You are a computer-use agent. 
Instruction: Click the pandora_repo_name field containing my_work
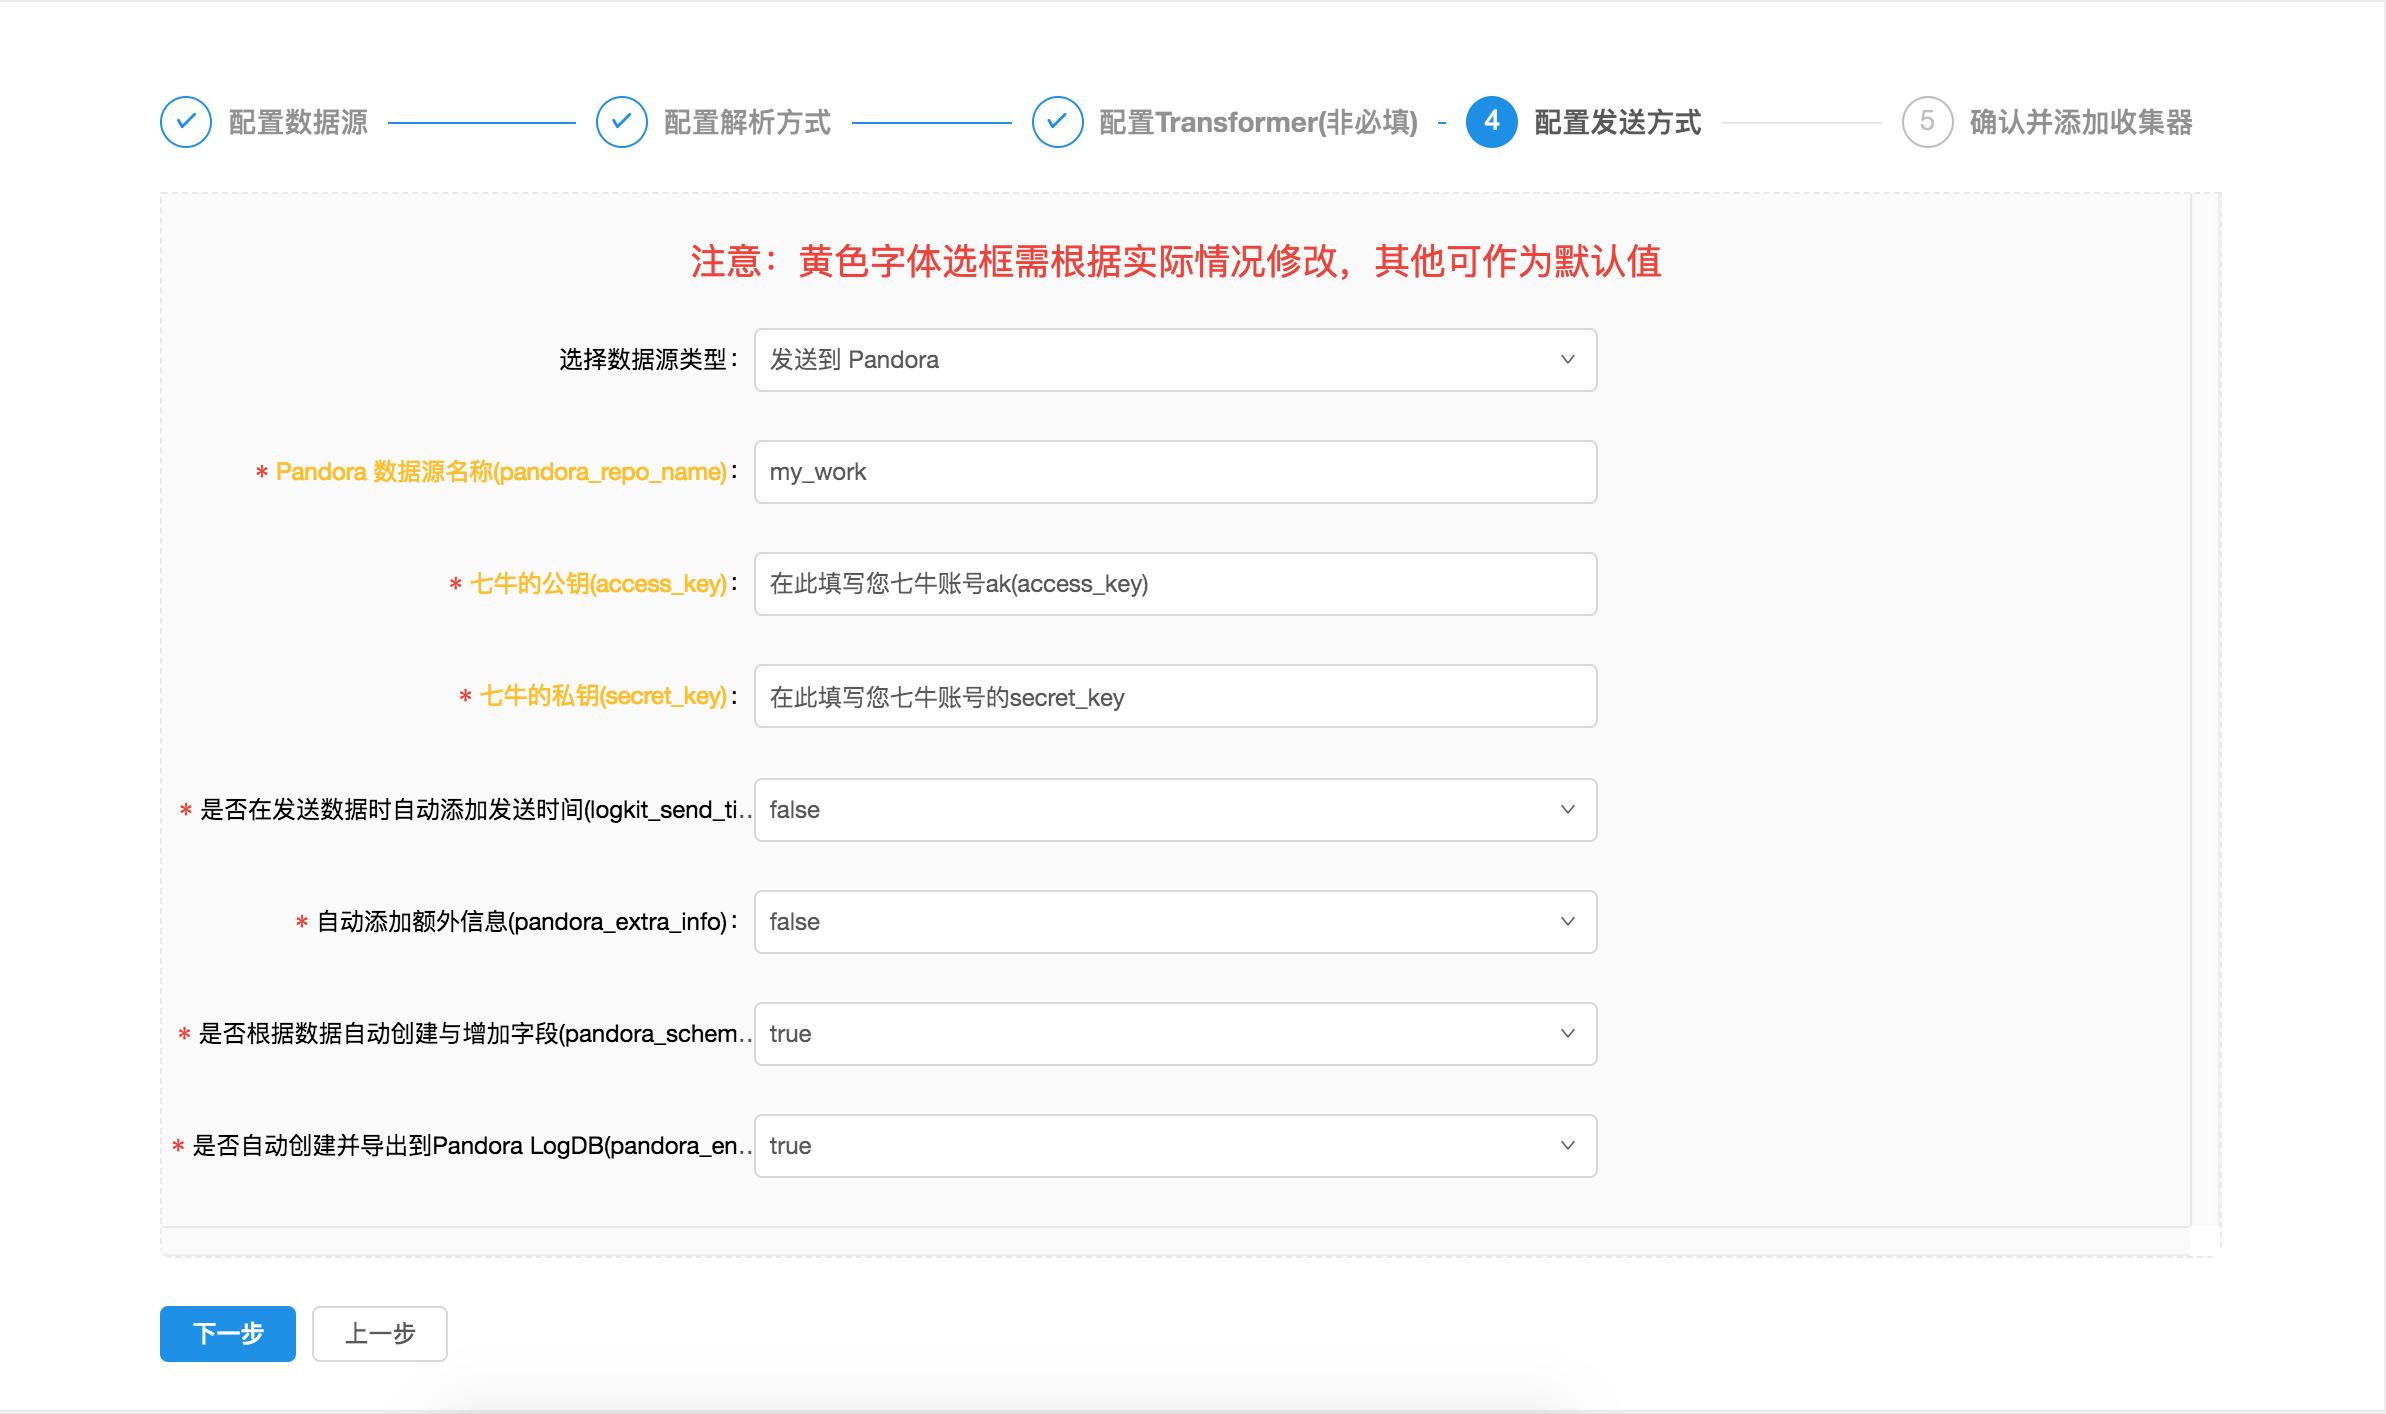coord(1176,472)
